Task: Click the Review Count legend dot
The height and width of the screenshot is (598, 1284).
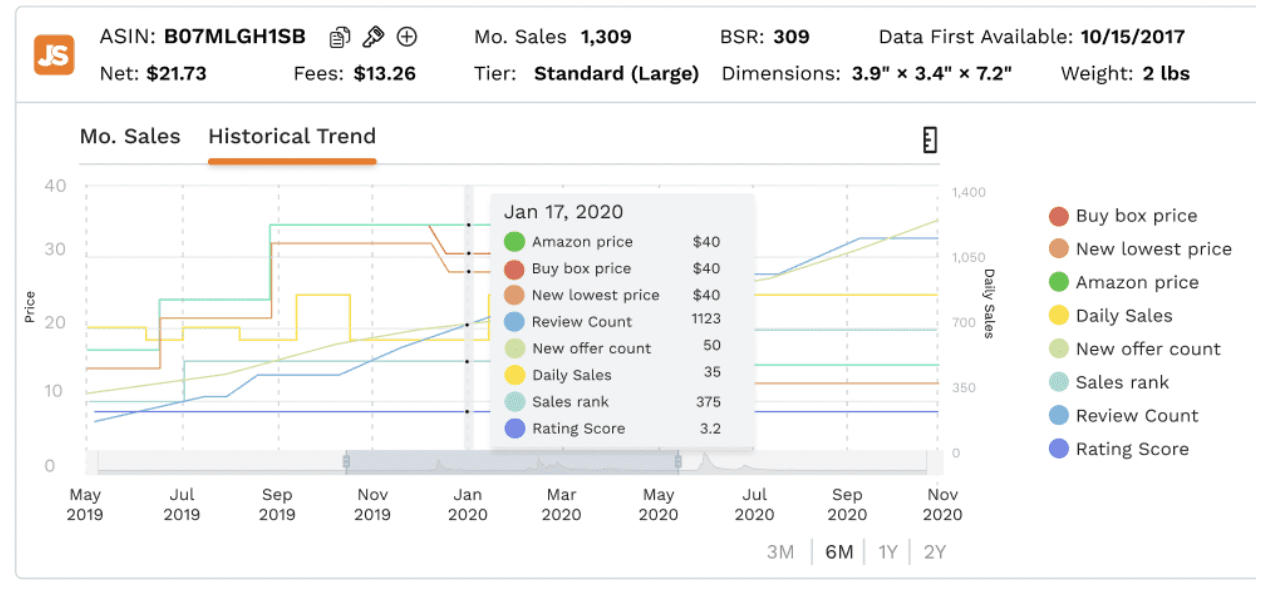Action: click(x=1058, y=416)
